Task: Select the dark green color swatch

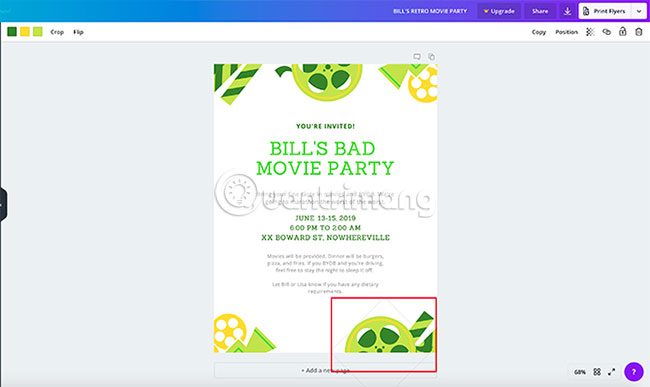Action: pos(12,31)
